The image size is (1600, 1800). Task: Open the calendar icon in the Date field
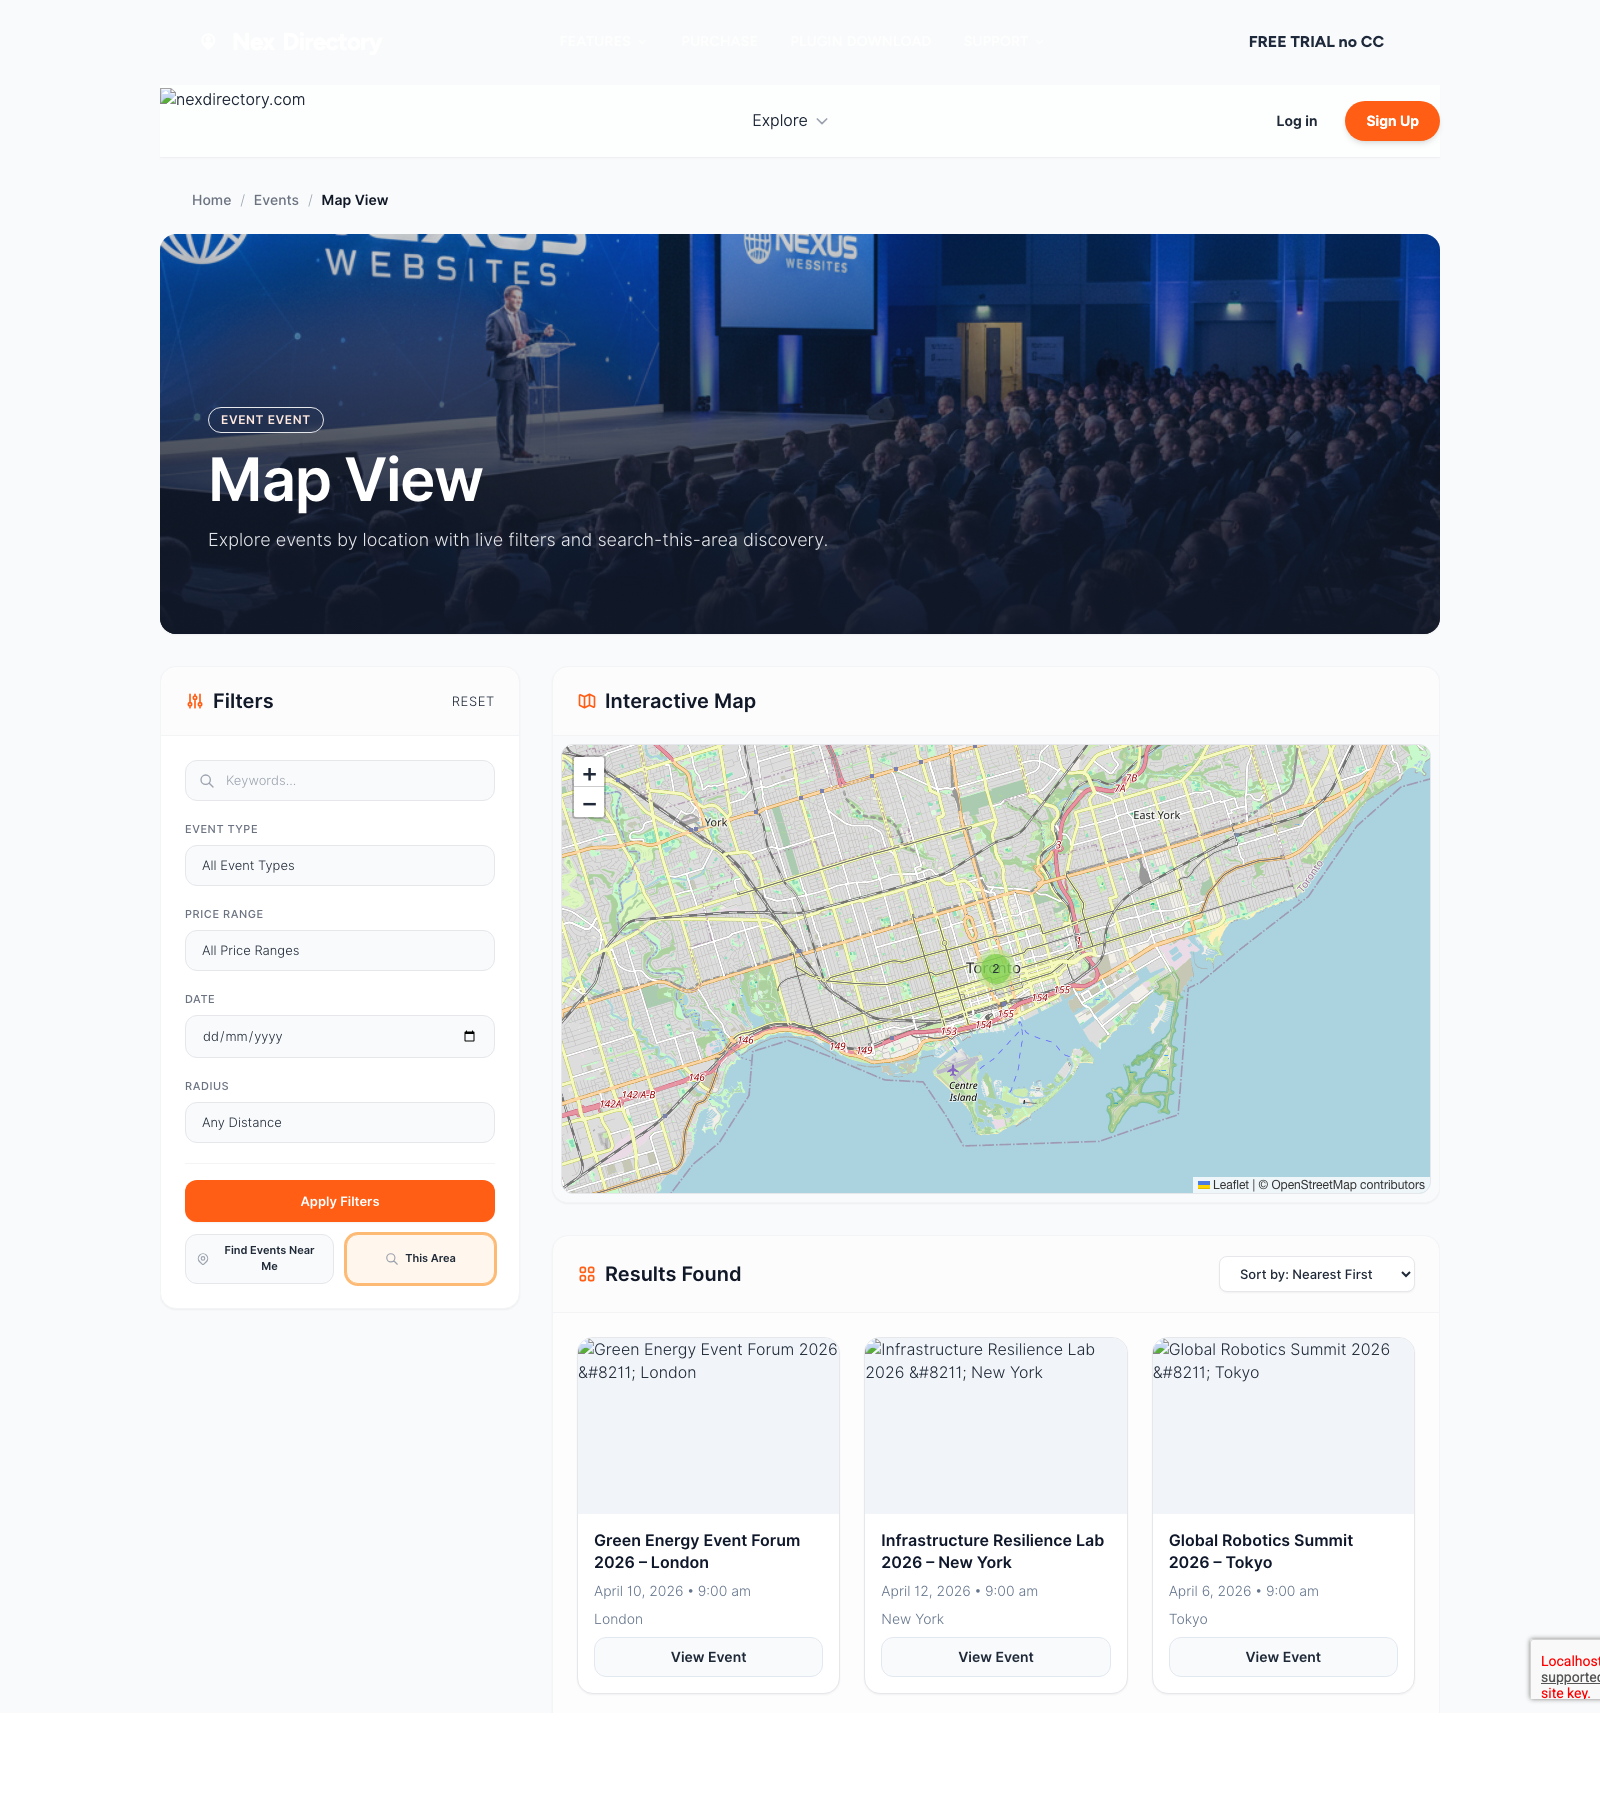point(468,1037)
